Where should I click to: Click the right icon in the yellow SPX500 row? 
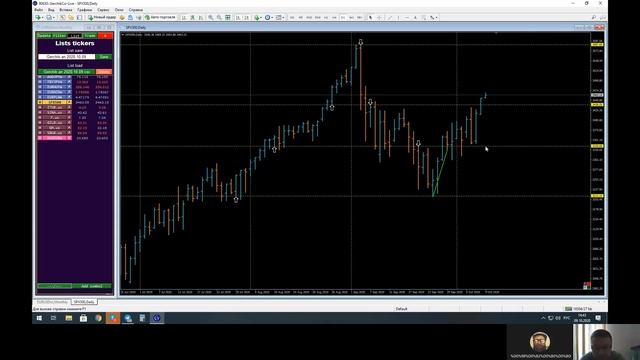(x=69, y=102)
